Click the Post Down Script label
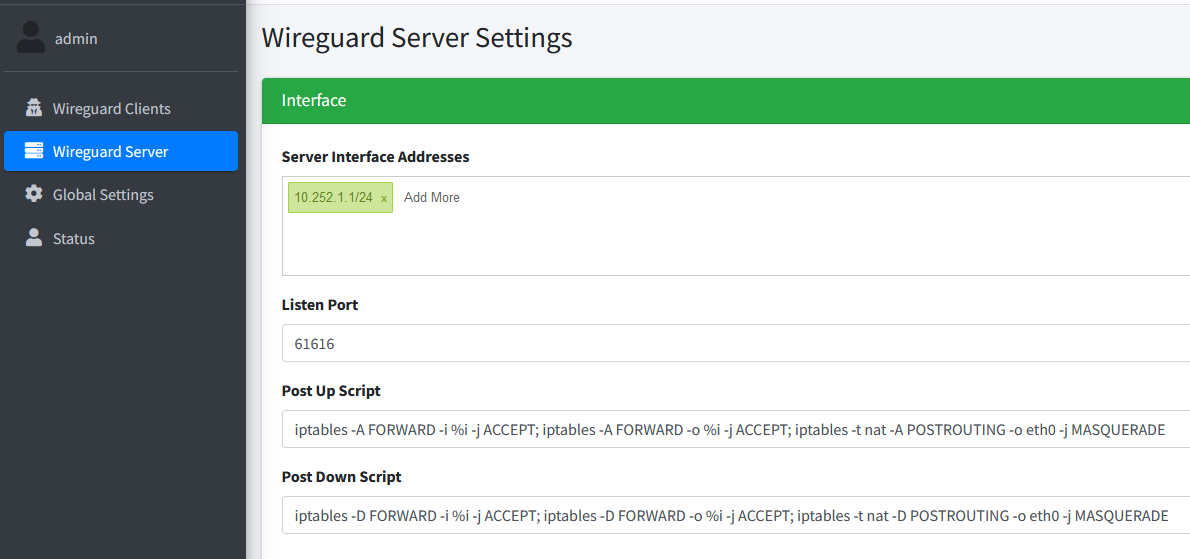The image size is (1190, 559). tap(342, 477)
